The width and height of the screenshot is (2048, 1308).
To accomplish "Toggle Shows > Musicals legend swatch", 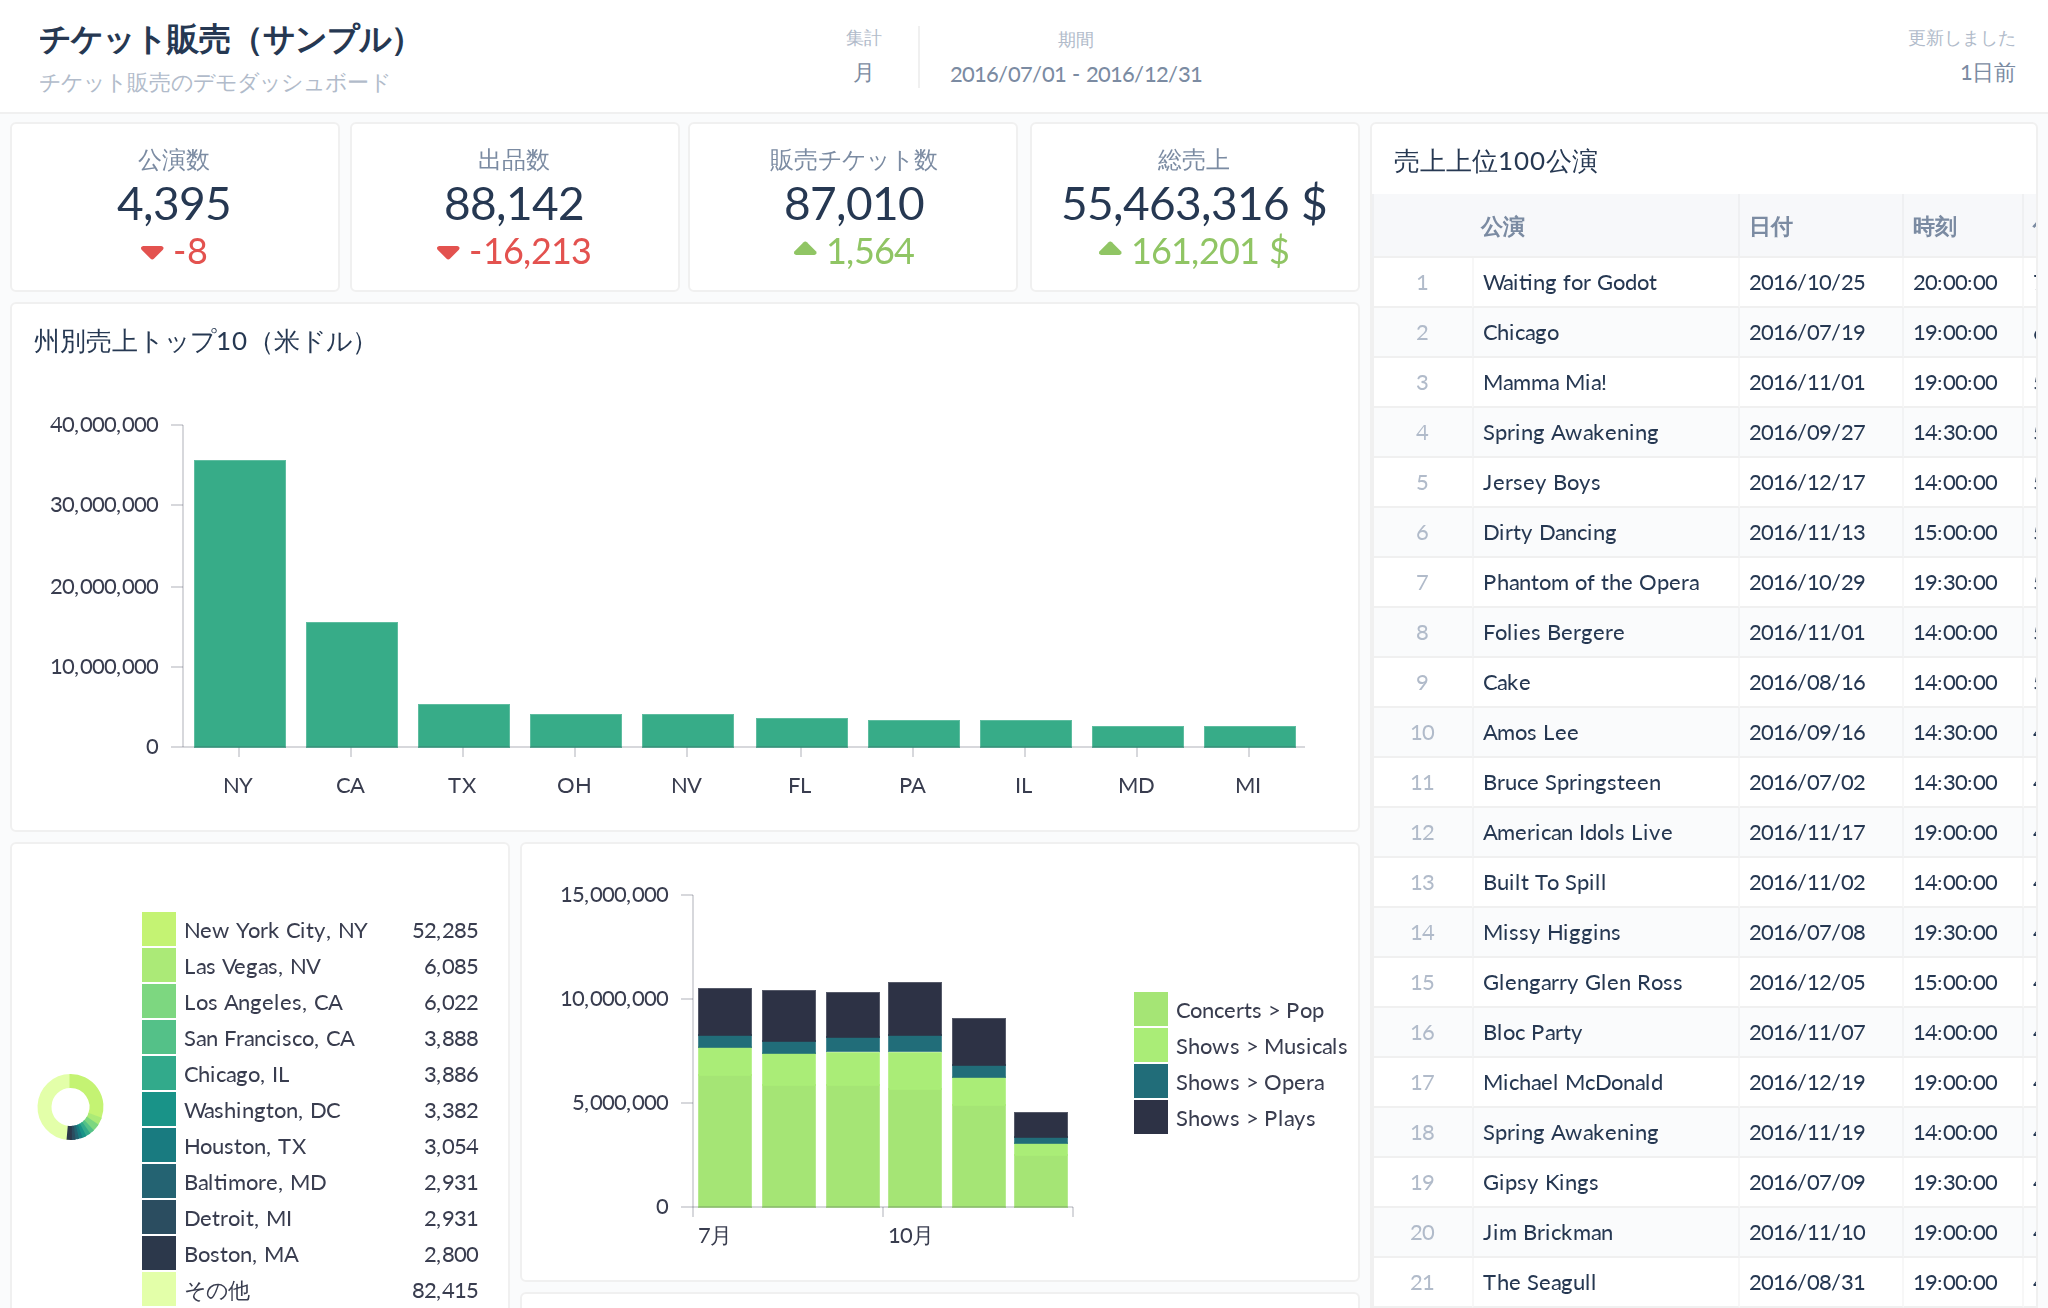I will [x=1151, y=1045].
